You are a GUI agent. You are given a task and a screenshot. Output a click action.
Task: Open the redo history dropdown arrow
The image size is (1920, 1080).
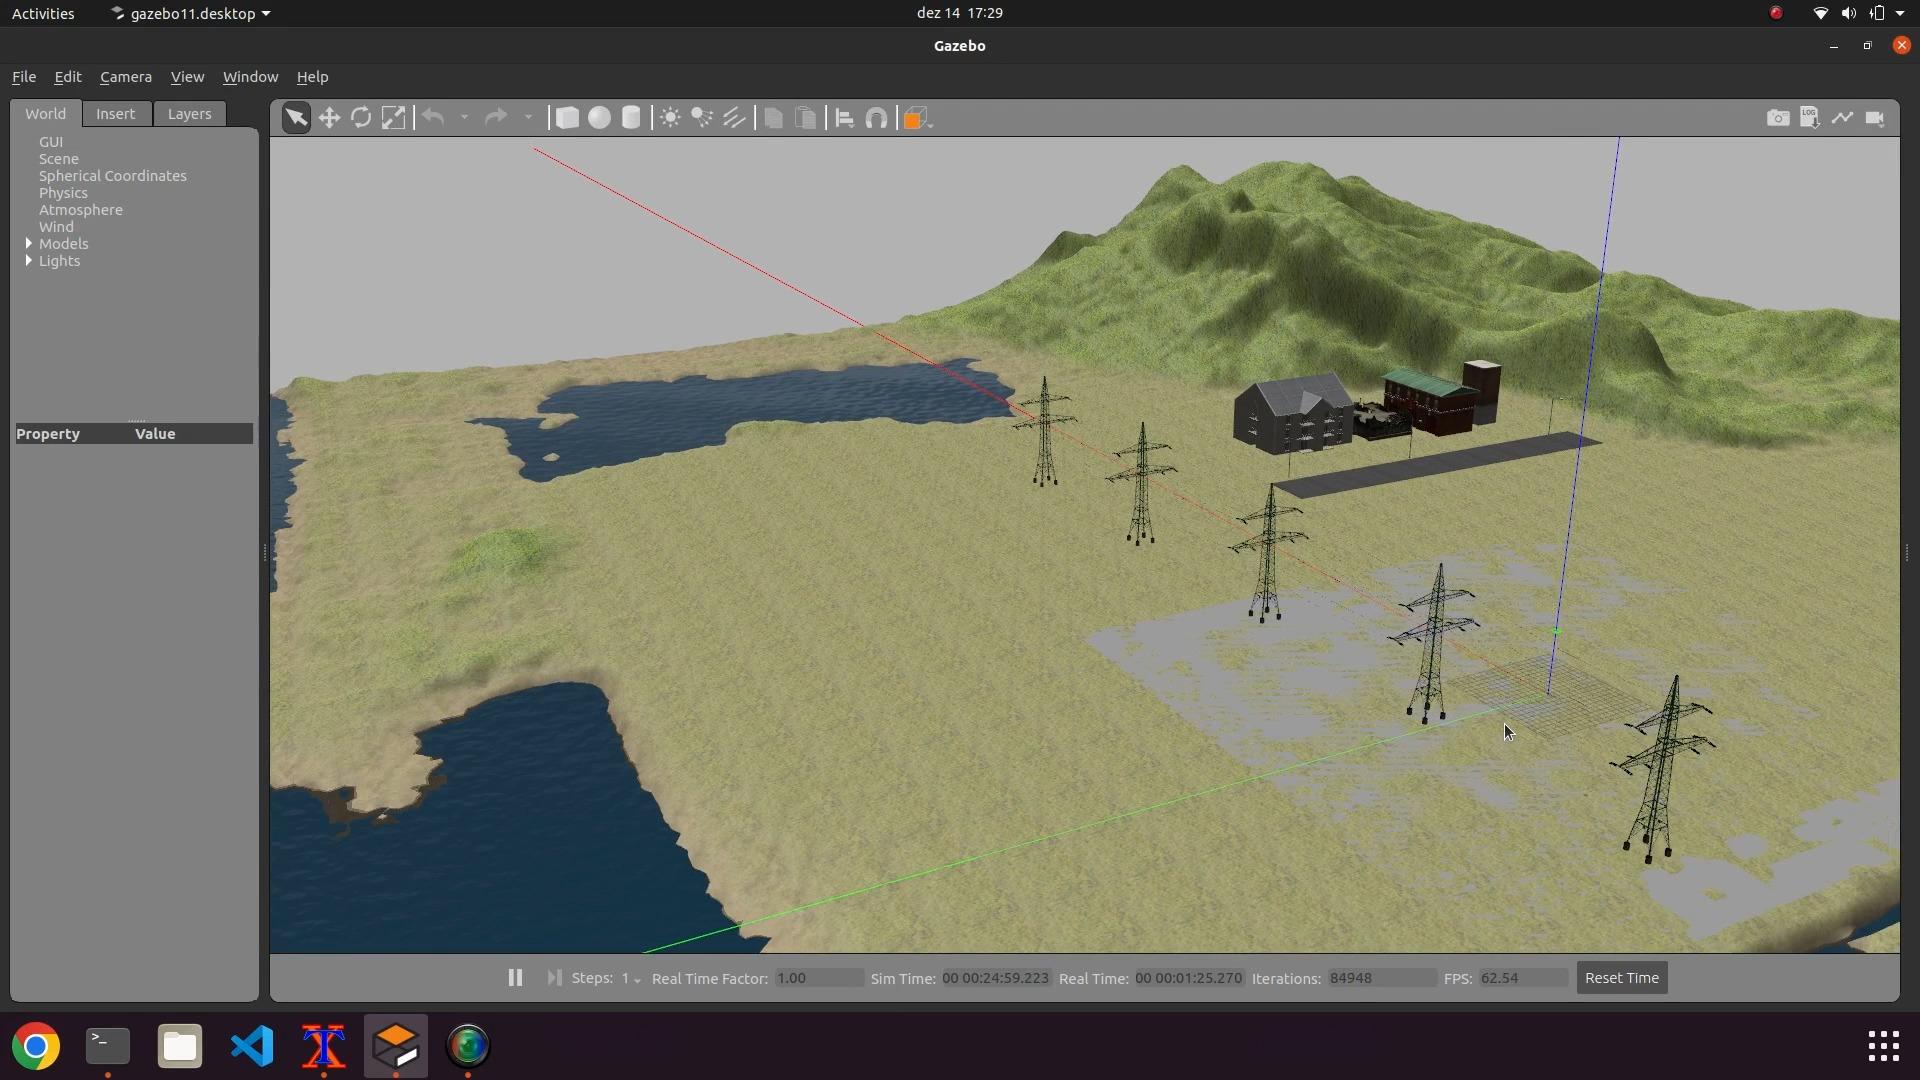[528, 118]
